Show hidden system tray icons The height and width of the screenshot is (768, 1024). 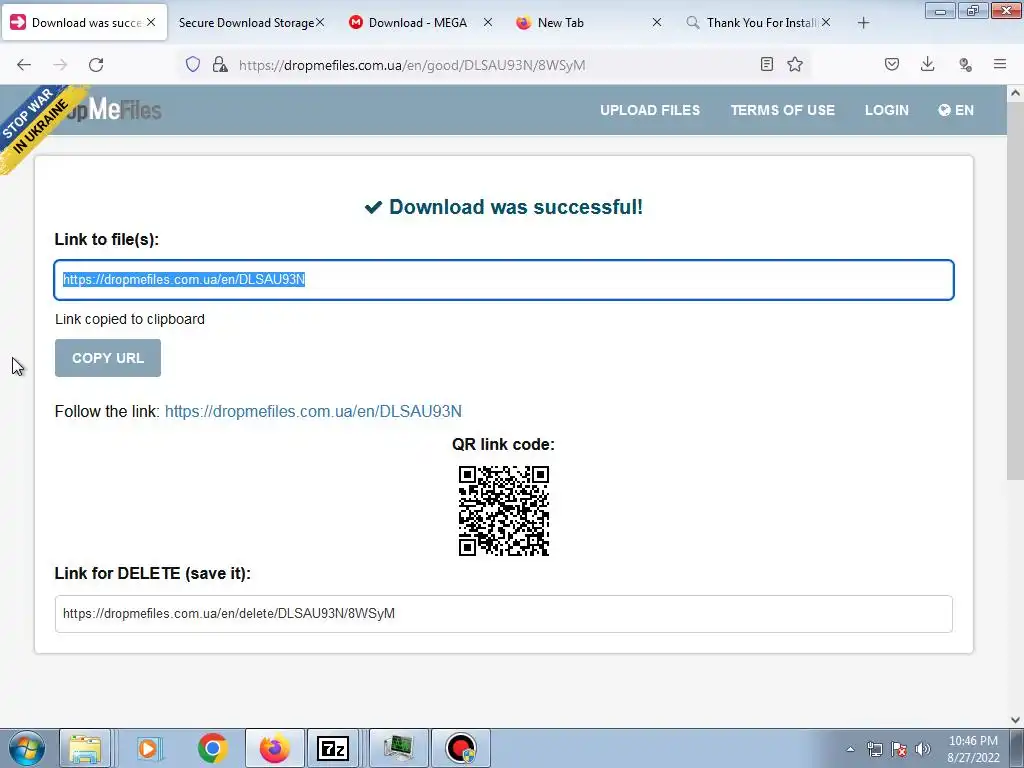pyautogui.click(x=850, y=749)
